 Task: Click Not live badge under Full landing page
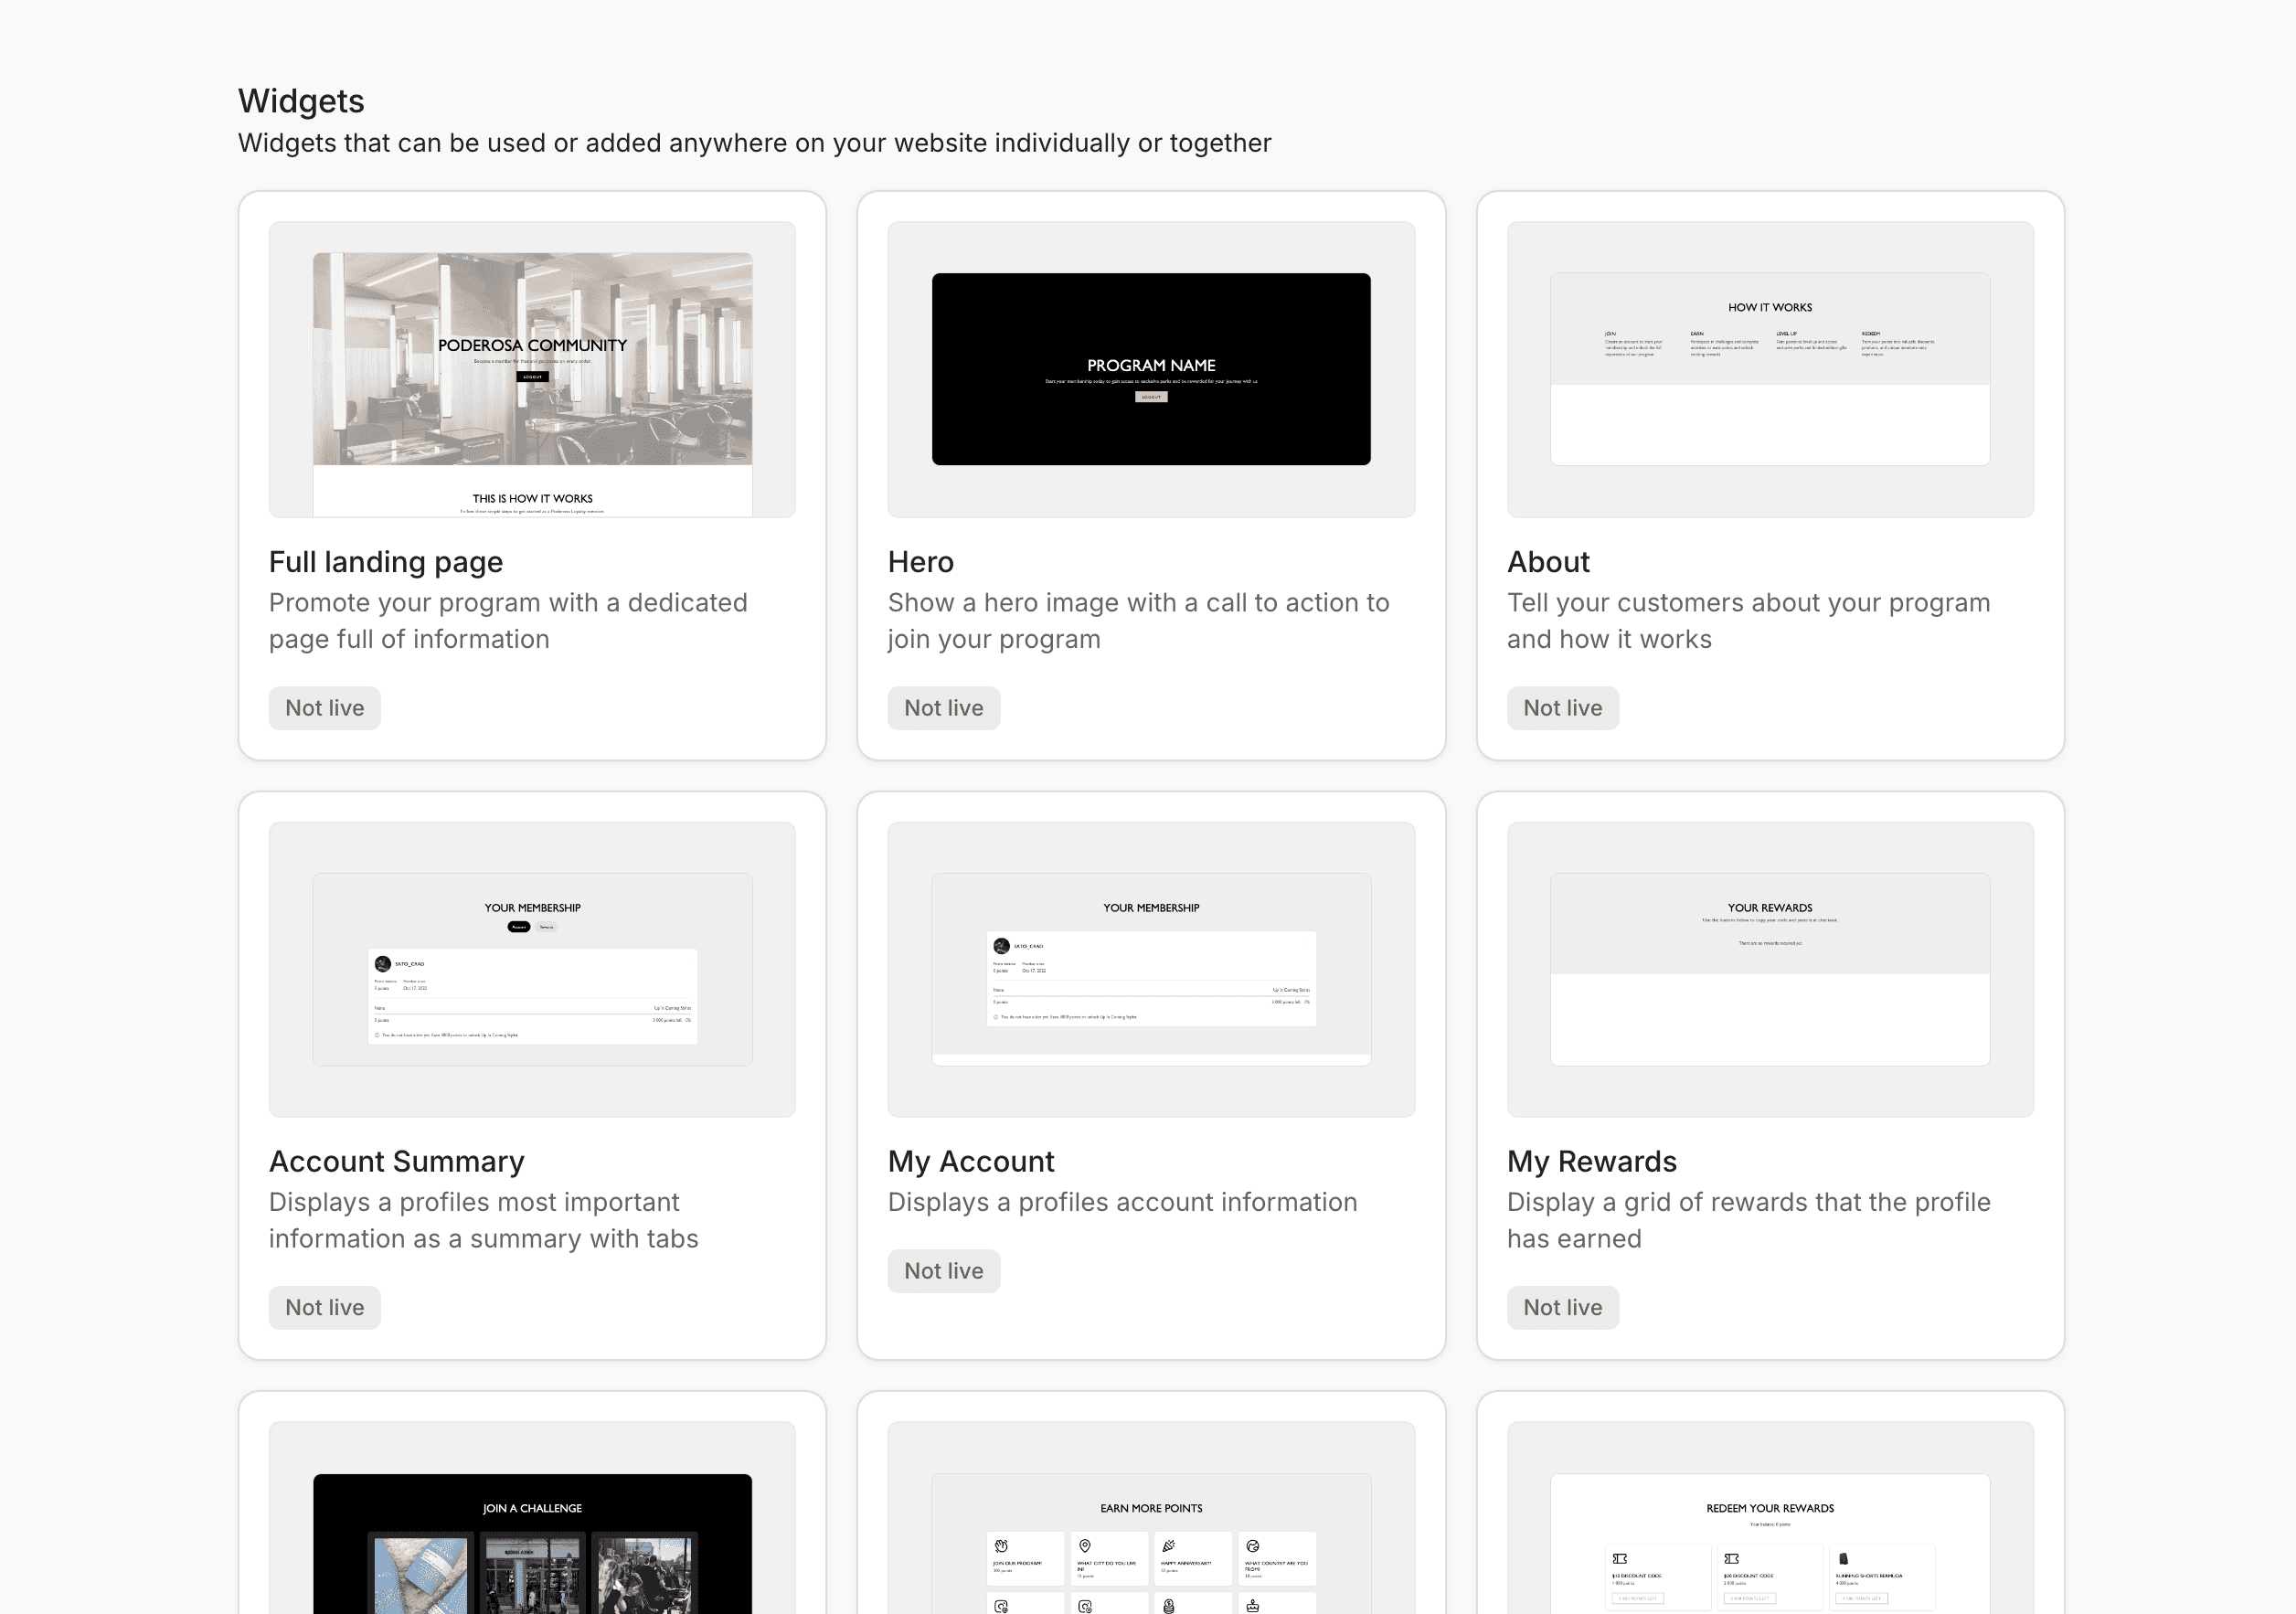click(324, 708)
